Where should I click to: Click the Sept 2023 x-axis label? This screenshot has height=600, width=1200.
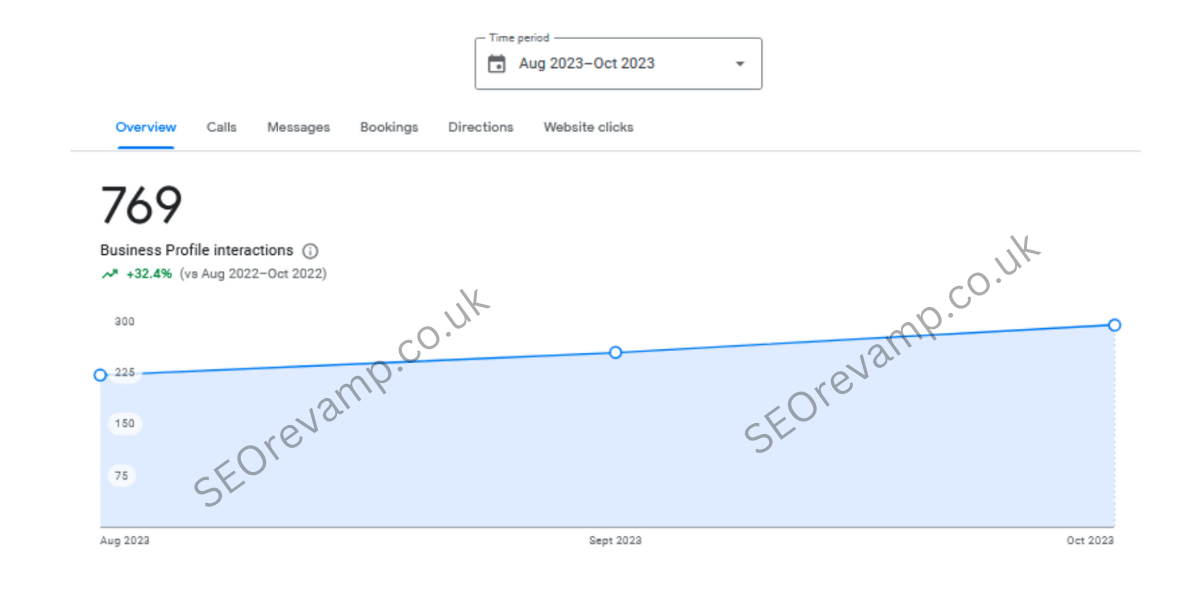point(615,541)
